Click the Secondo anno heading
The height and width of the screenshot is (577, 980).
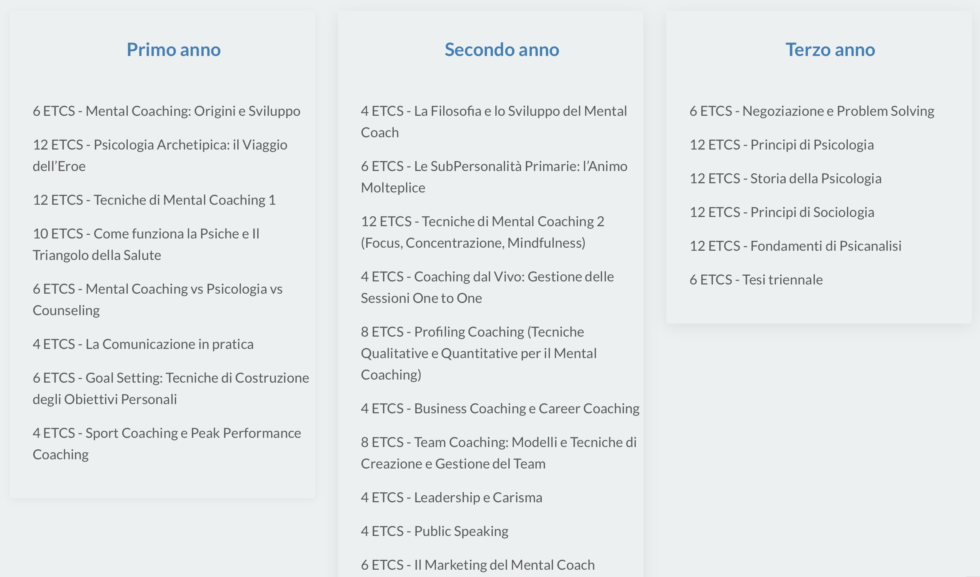click(x=501, y=50)
